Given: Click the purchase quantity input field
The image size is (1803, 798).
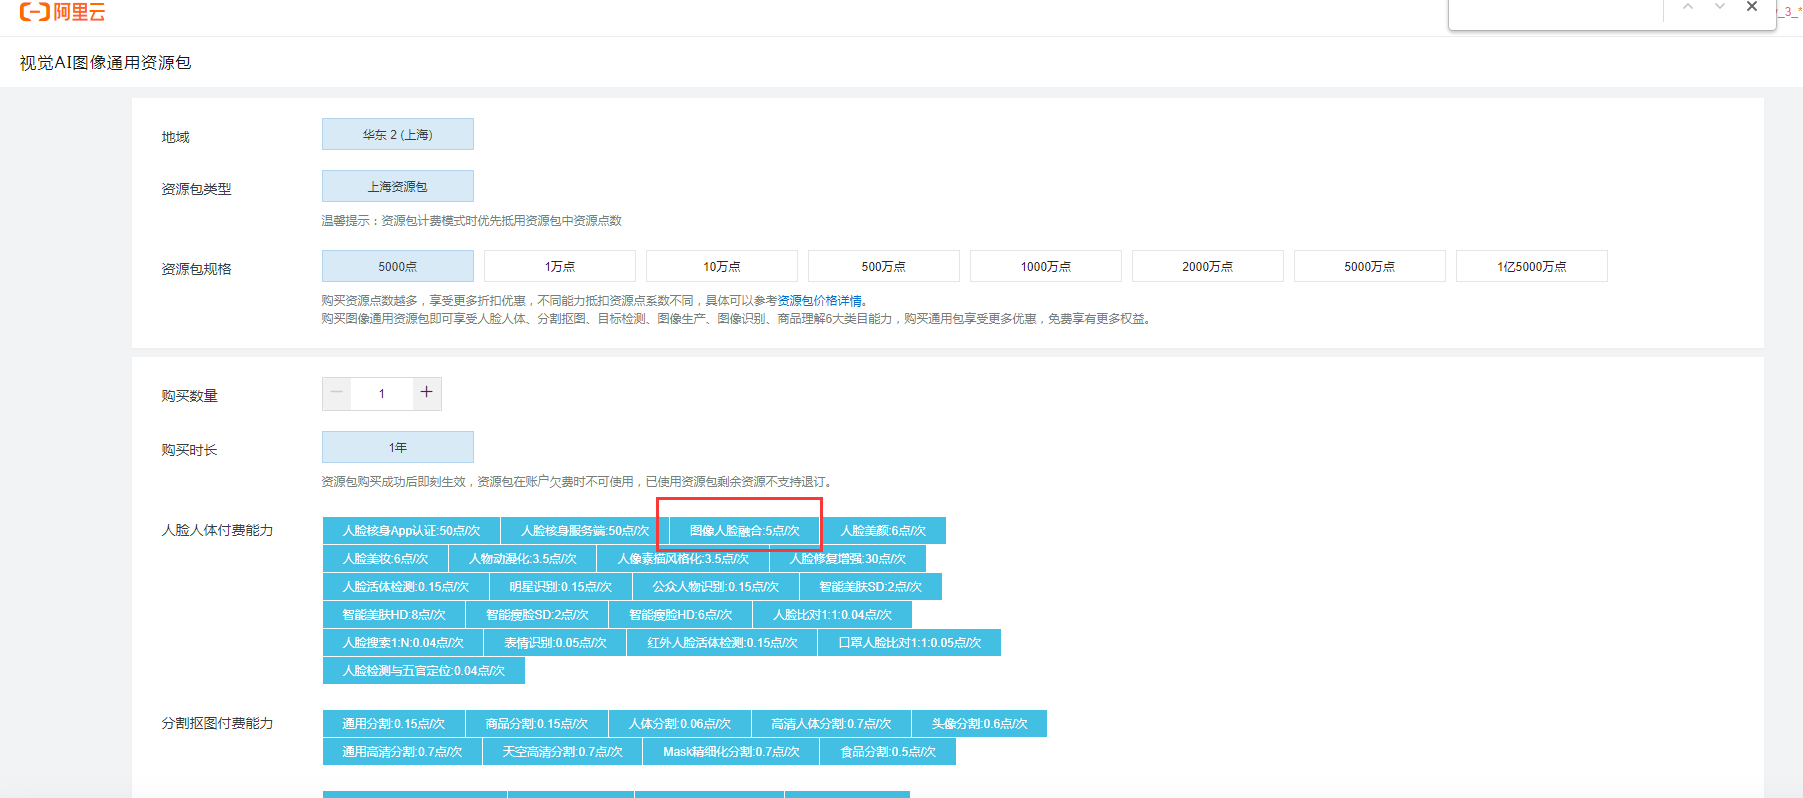Looking at the screenshot, I should pyautogui.click(x=382, y=393).
